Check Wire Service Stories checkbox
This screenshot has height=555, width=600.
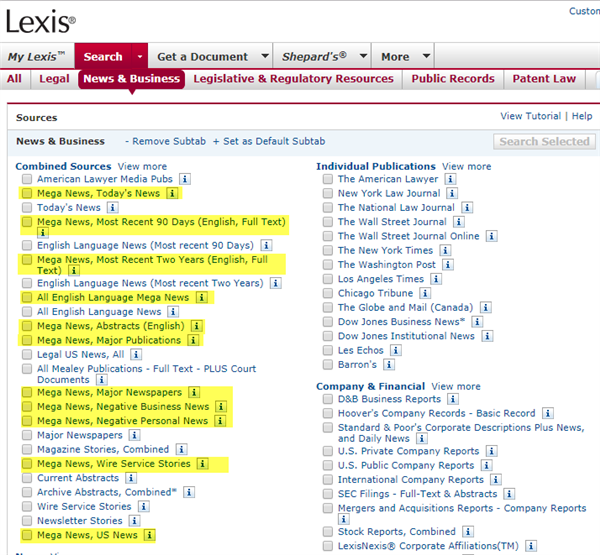click(x=27, y=506)
